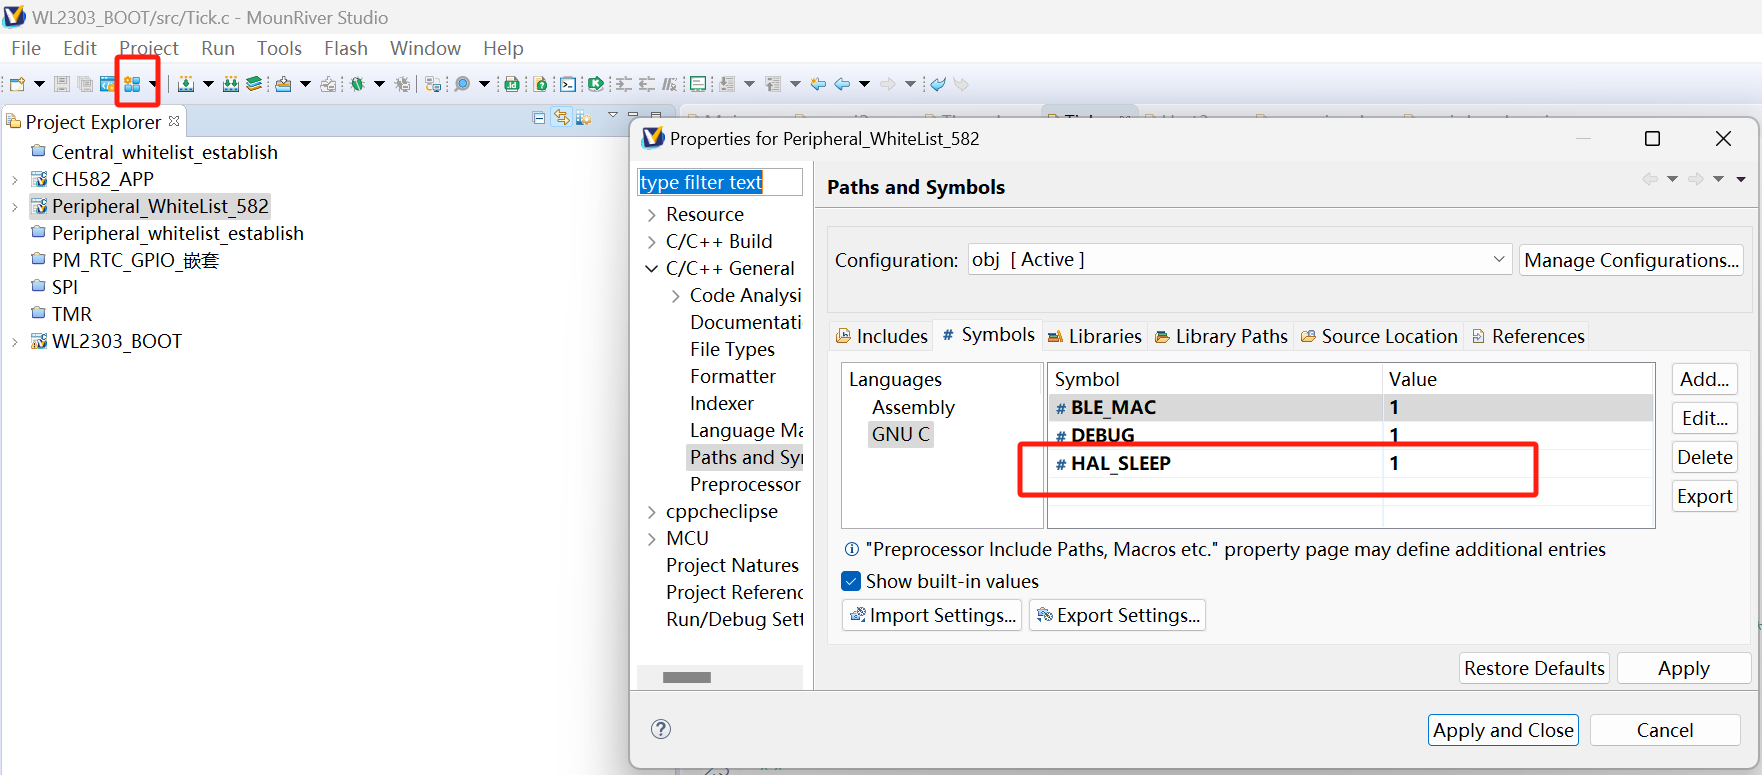The image size is (1762, 775).
Task: Click the blue undo-style curved arrow icon
Action: pos(937,84)
